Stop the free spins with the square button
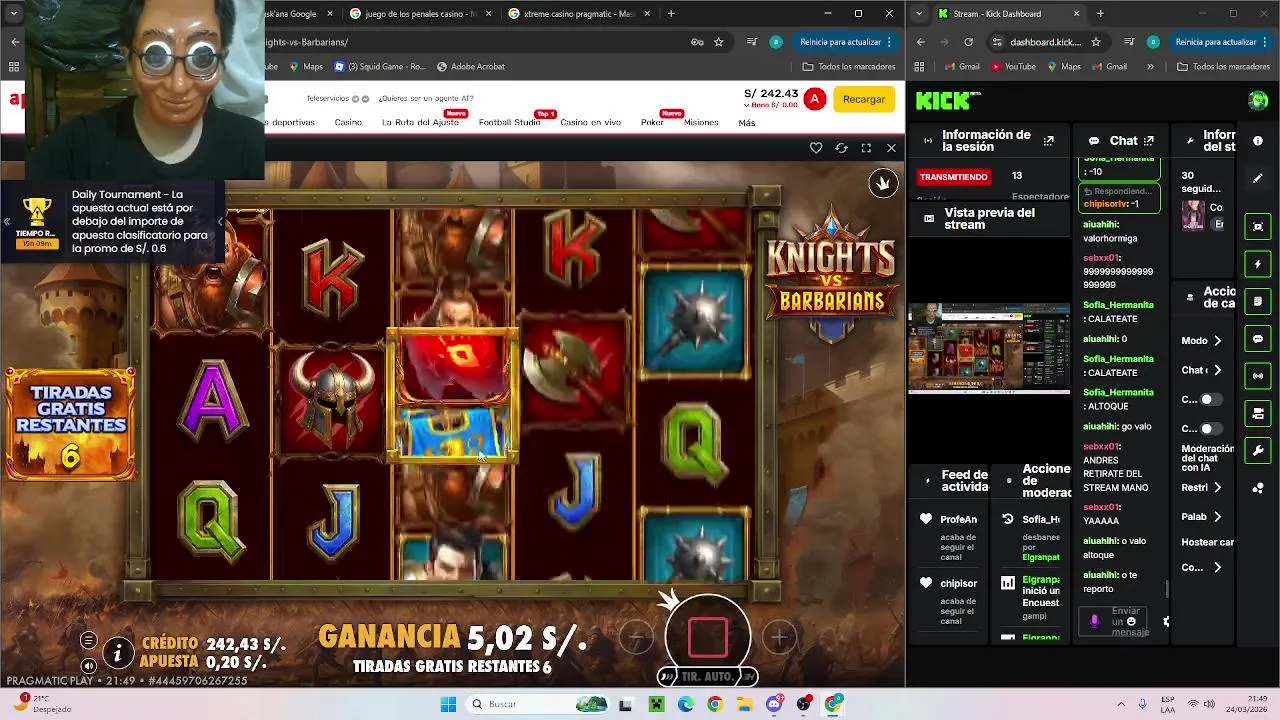1280x720 pixels. 707,636
